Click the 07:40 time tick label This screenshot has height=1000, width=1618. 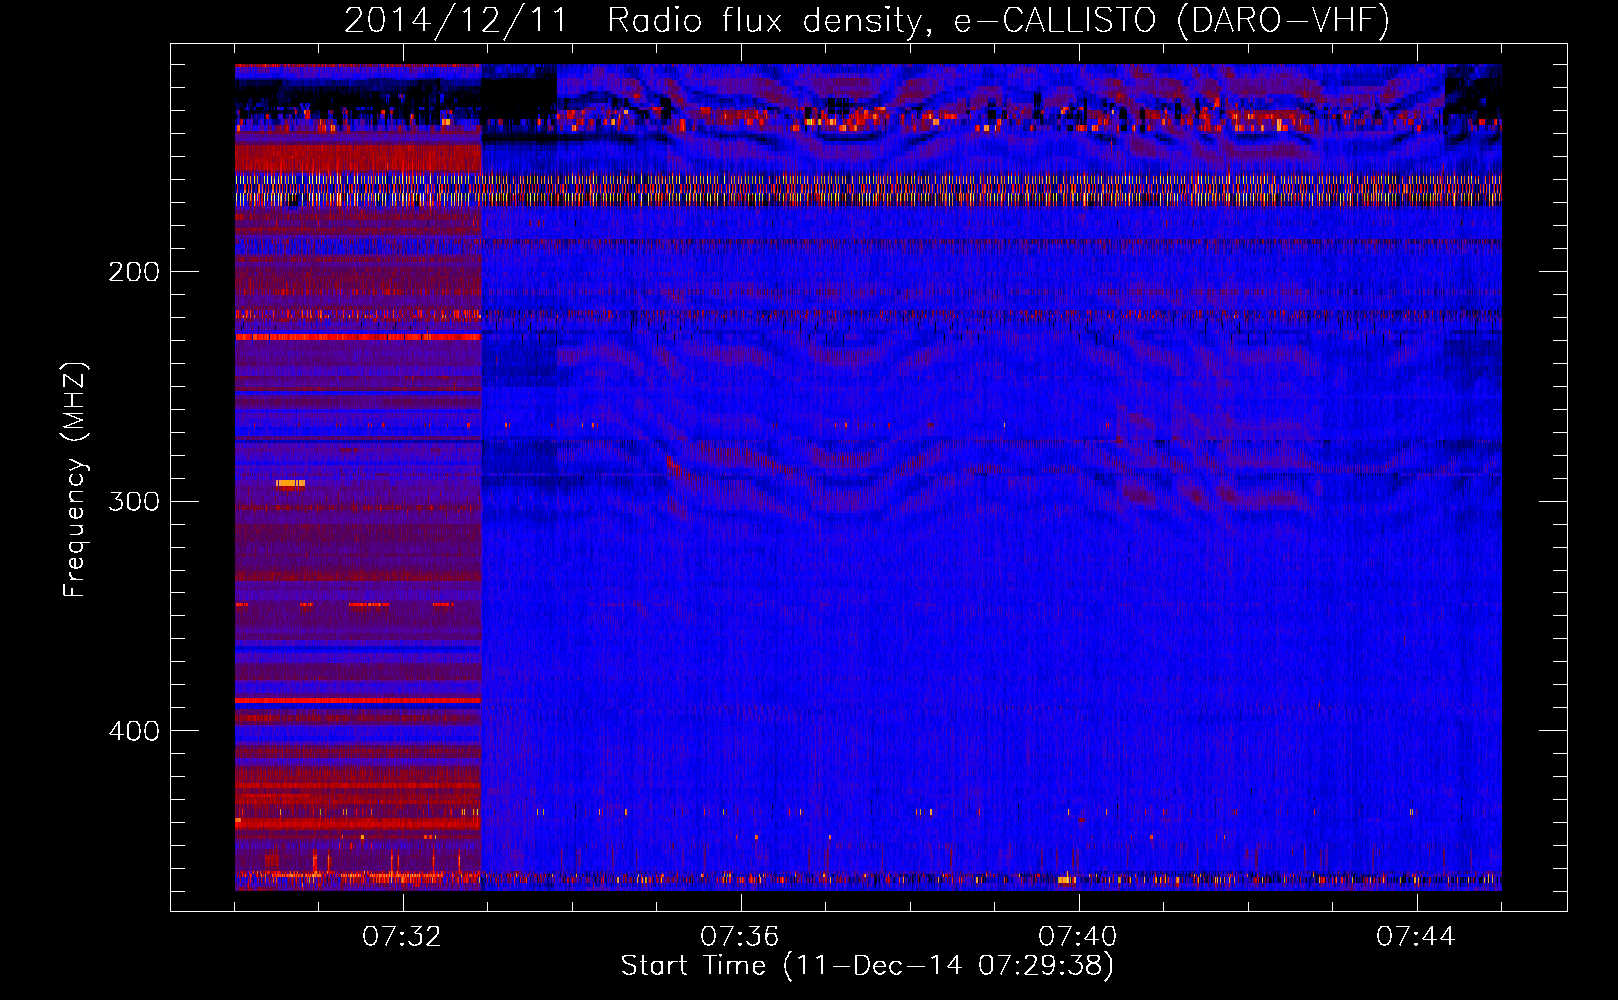pos(1078,937)
